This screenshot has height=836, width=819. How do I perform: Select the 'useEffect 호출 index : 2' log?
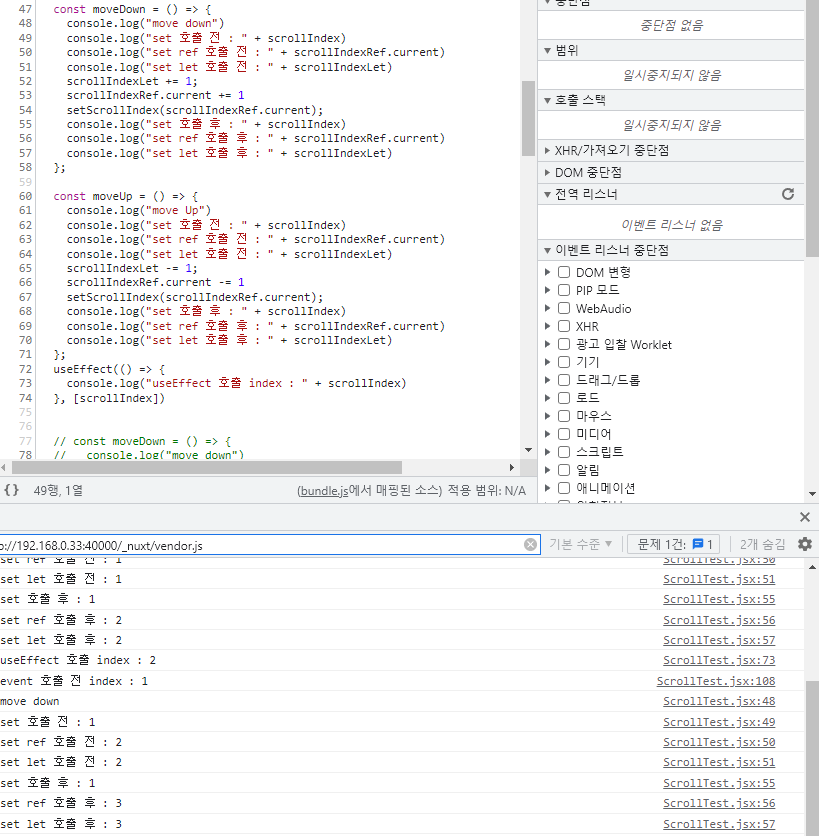tap(78, 660)
